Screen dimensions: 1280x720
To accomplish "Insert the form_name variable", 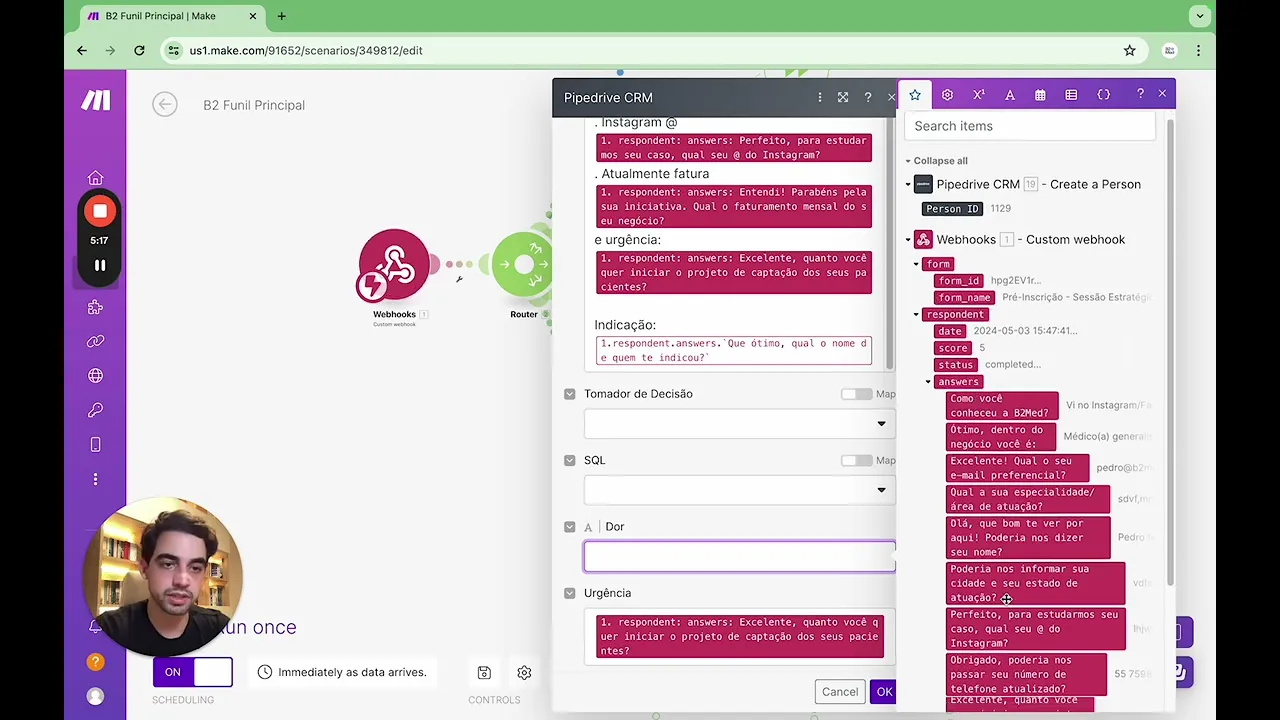I will pos(964,298).
